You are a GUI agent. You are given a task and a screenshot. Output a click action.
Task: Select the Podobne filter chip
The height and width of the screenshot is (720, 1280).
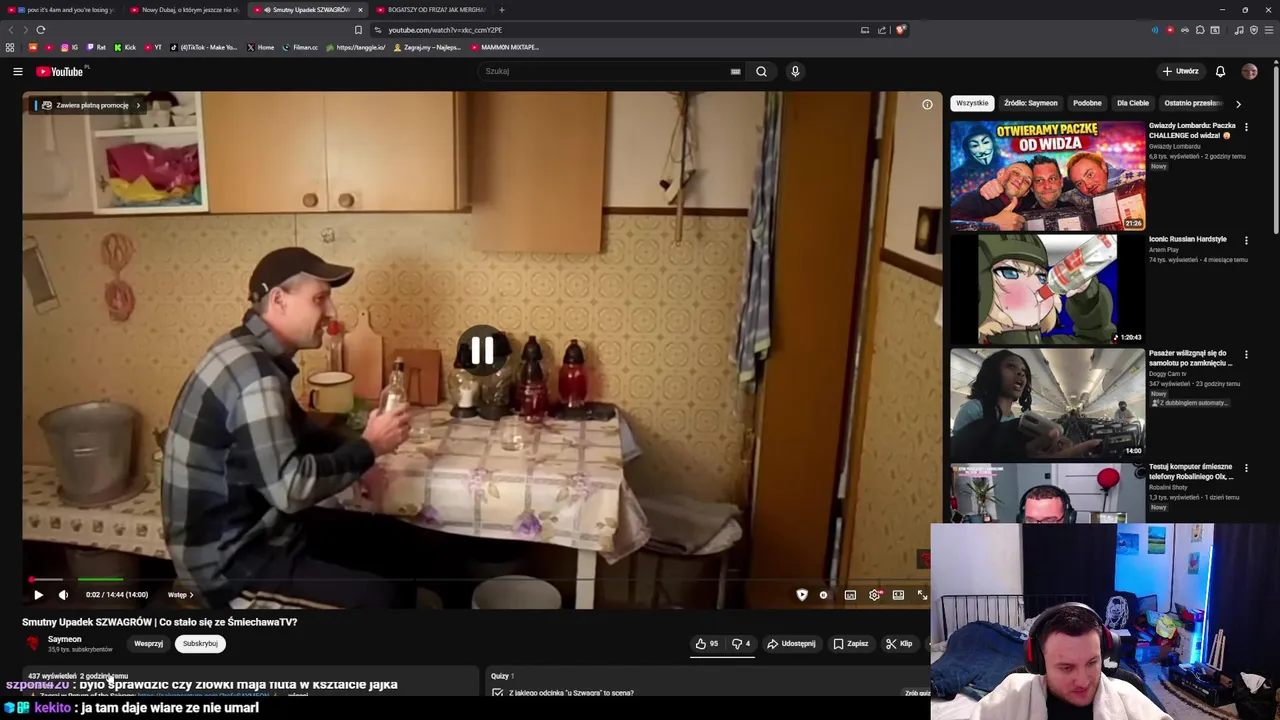[1087, 103]
